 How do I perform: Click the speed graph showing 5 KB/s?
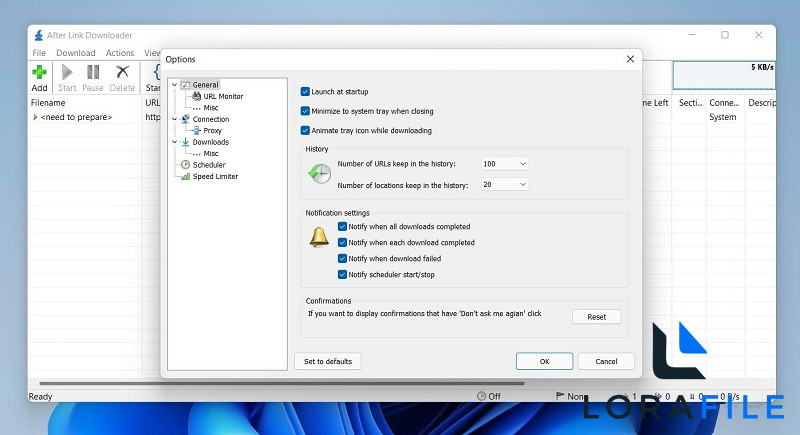click(x=724, y=75)
